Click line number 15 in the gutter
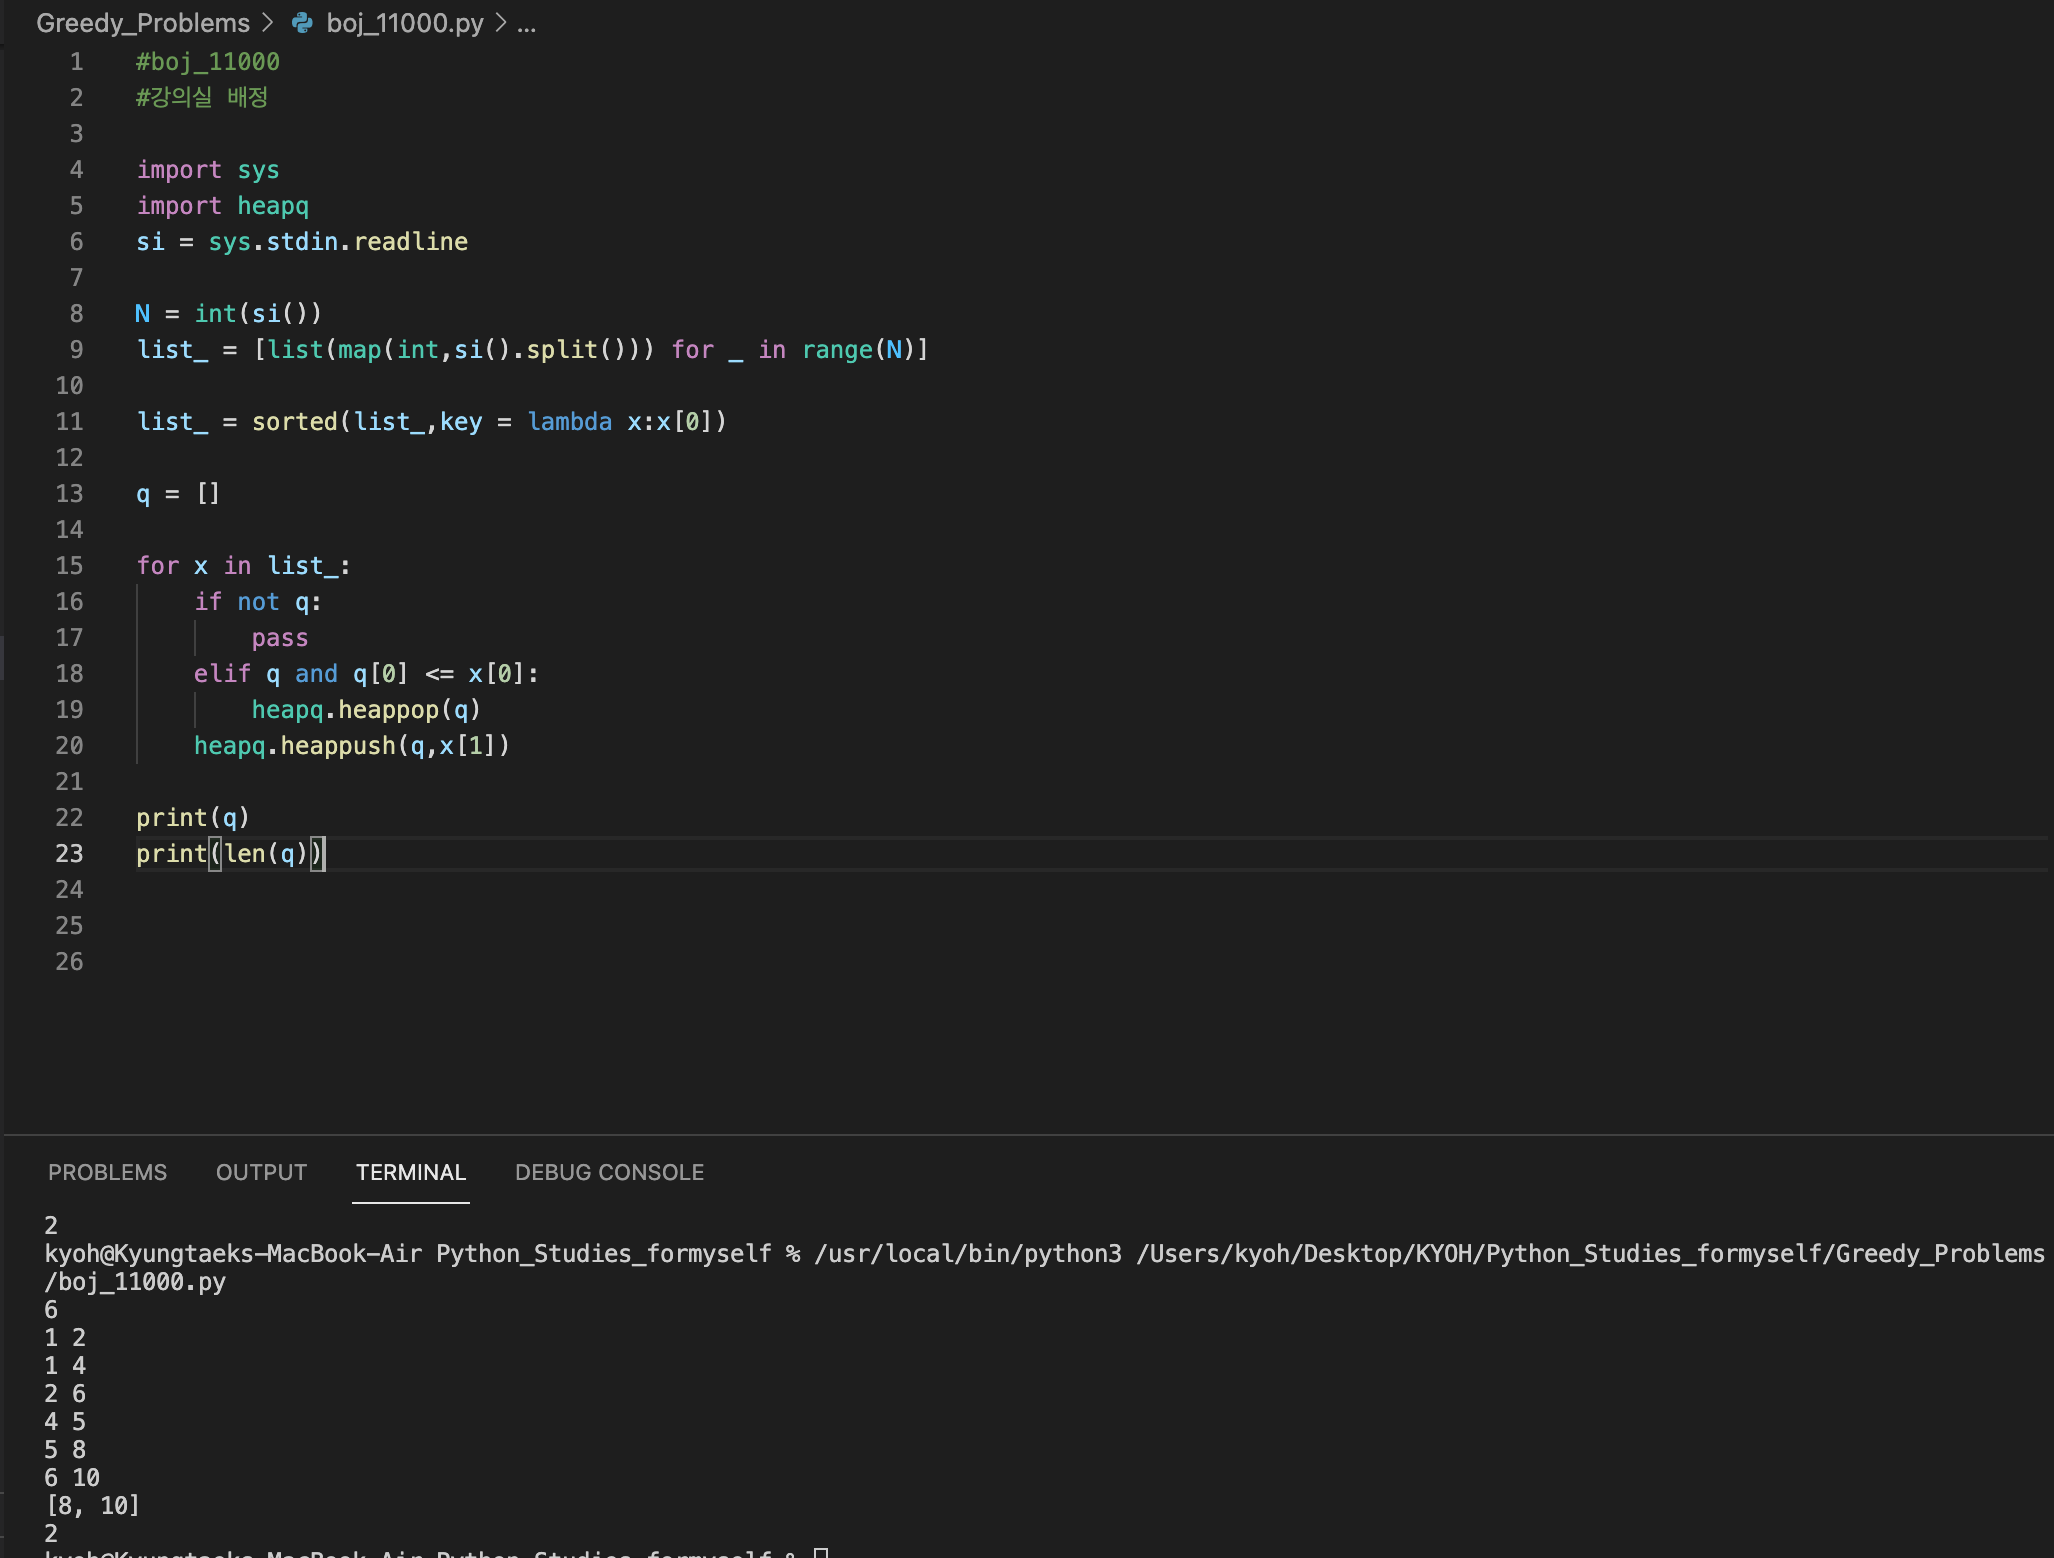The height and width of the screenshot is (1558, 2054). pos(69,566)
